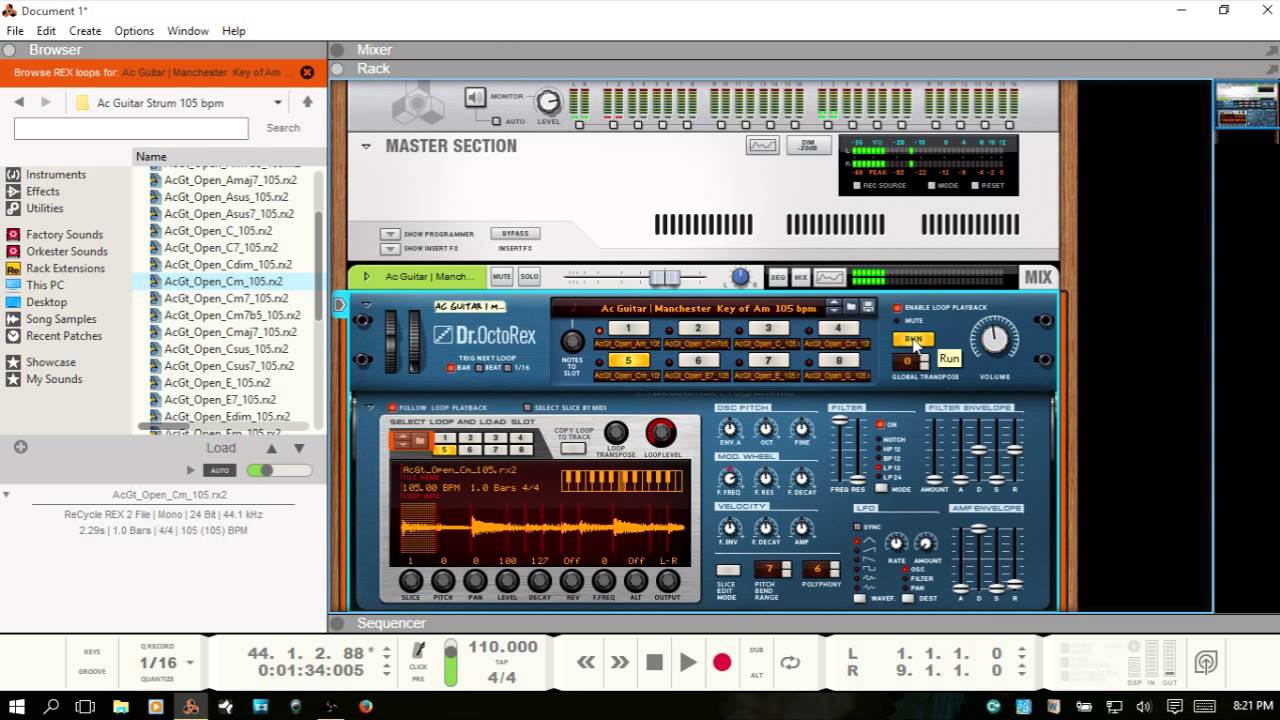Collapse the Mixer panel header

(338, 50)
